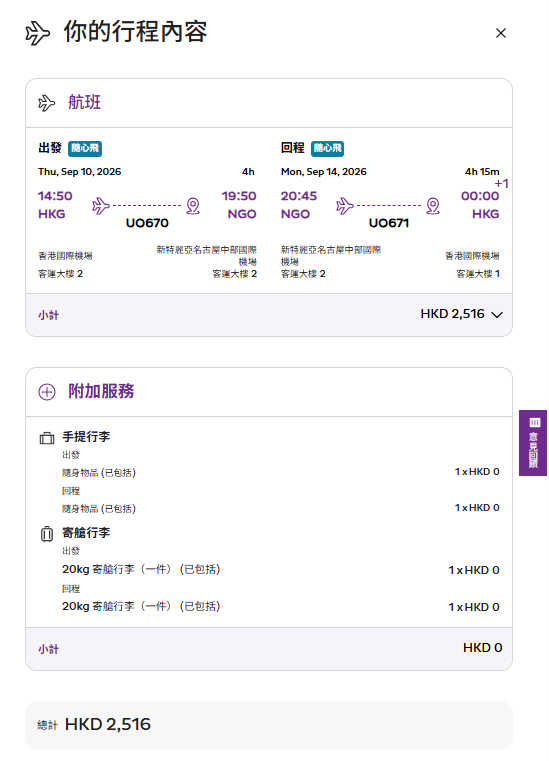This screenshot has height=761, width=549.
Task: Click the 寄艙行李 checked baggage suitcase icon
Action: click(47, 534)
